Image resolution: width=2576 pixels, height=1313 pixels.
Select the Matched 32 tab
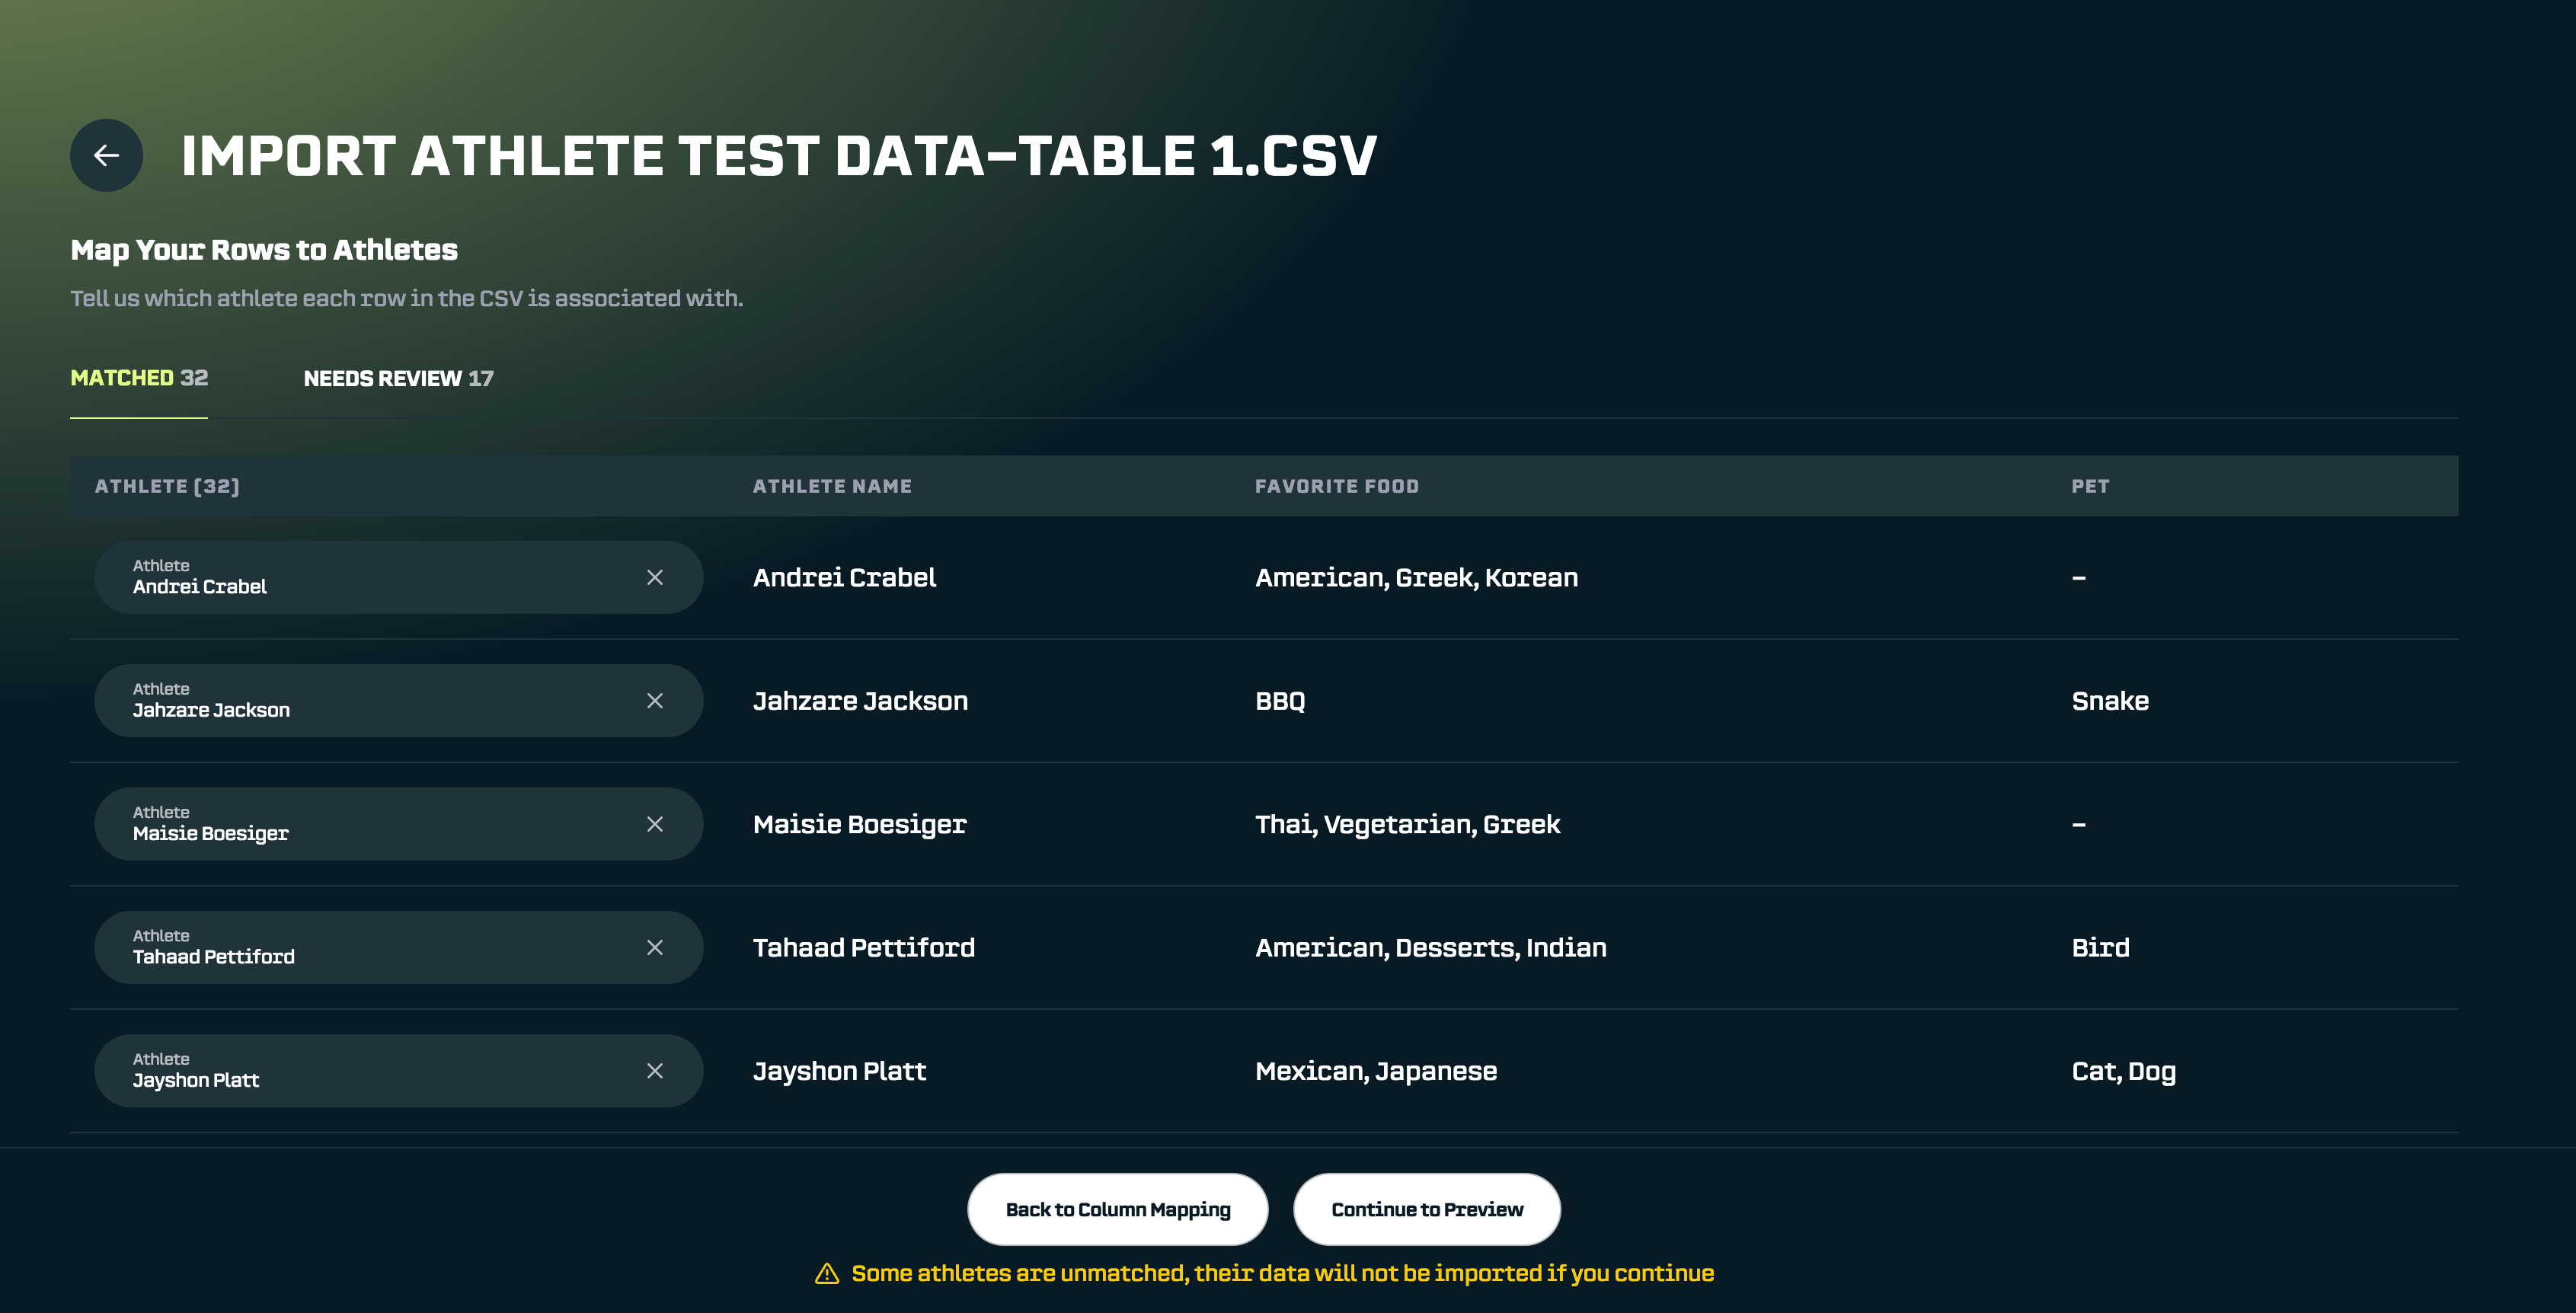pos(139,378)
